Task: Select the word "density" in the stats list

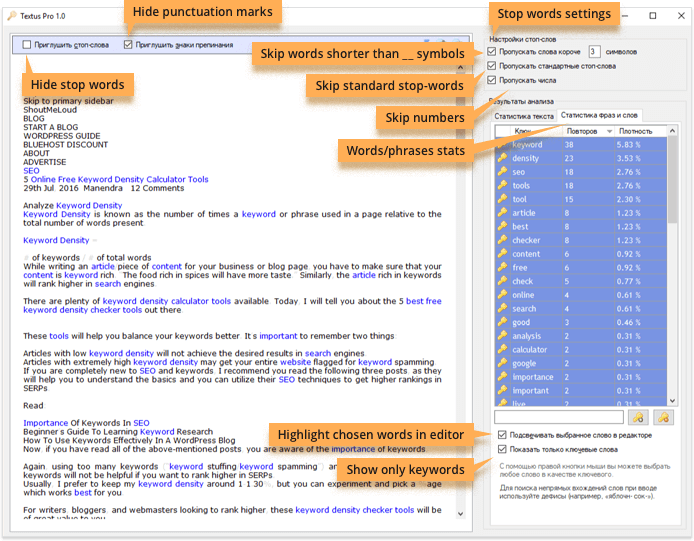Action: coord(525,158)
